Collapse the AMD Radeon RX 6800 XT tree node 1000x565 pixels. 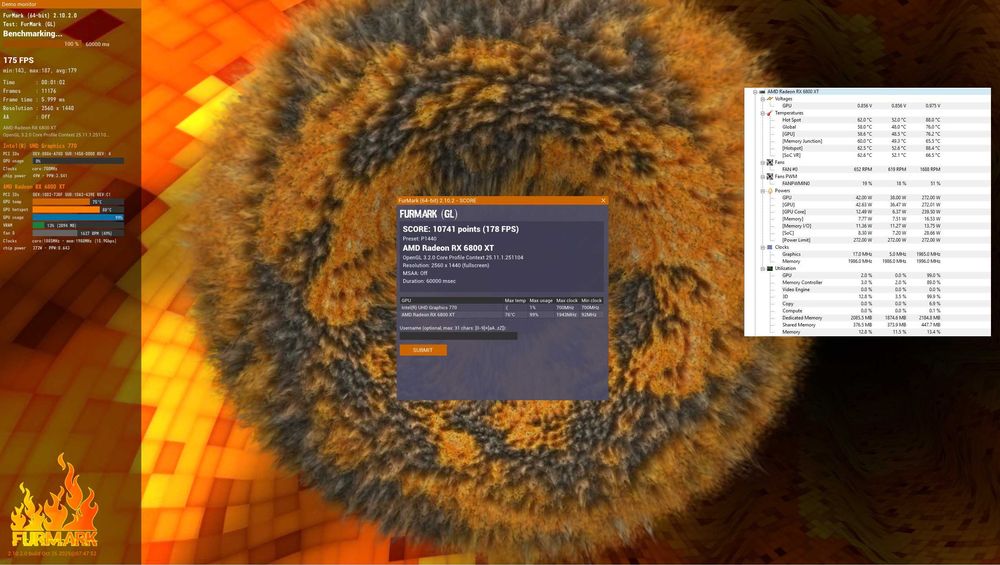pos(755,92)
